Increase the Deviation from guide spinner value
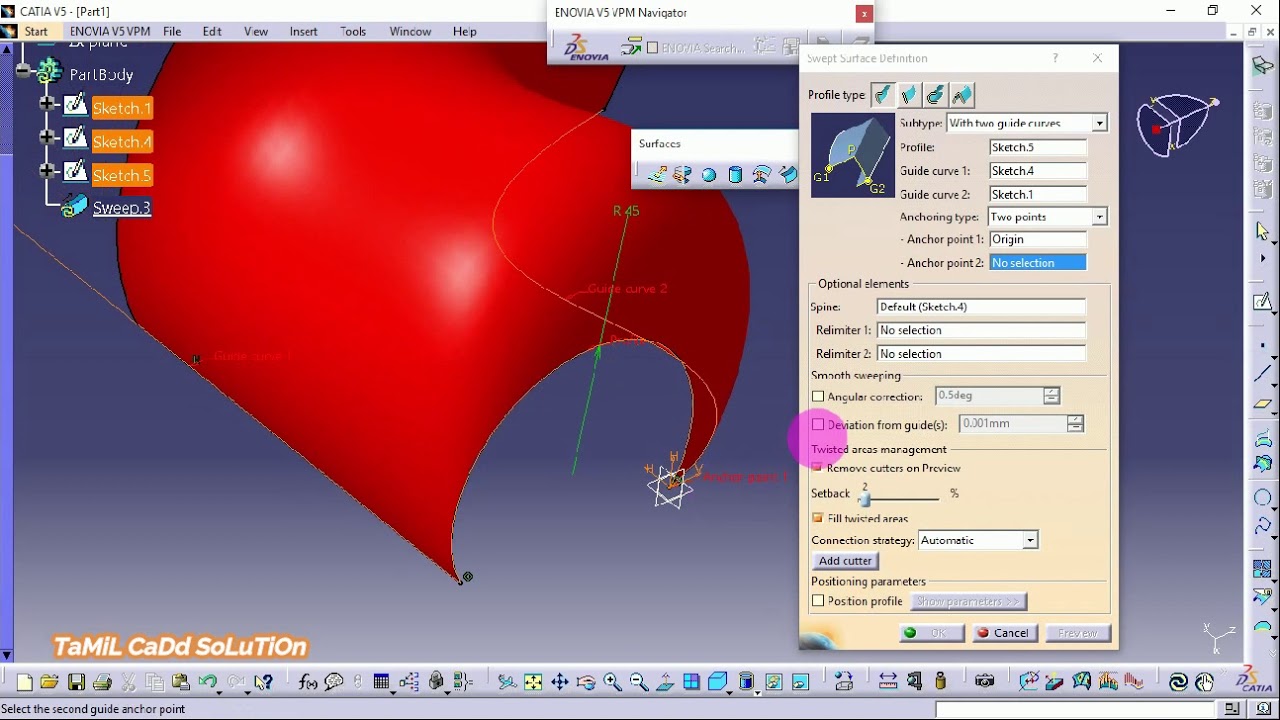This screenshot has height=720, width=1280. pyautogui.click(x=1075, y=420)
